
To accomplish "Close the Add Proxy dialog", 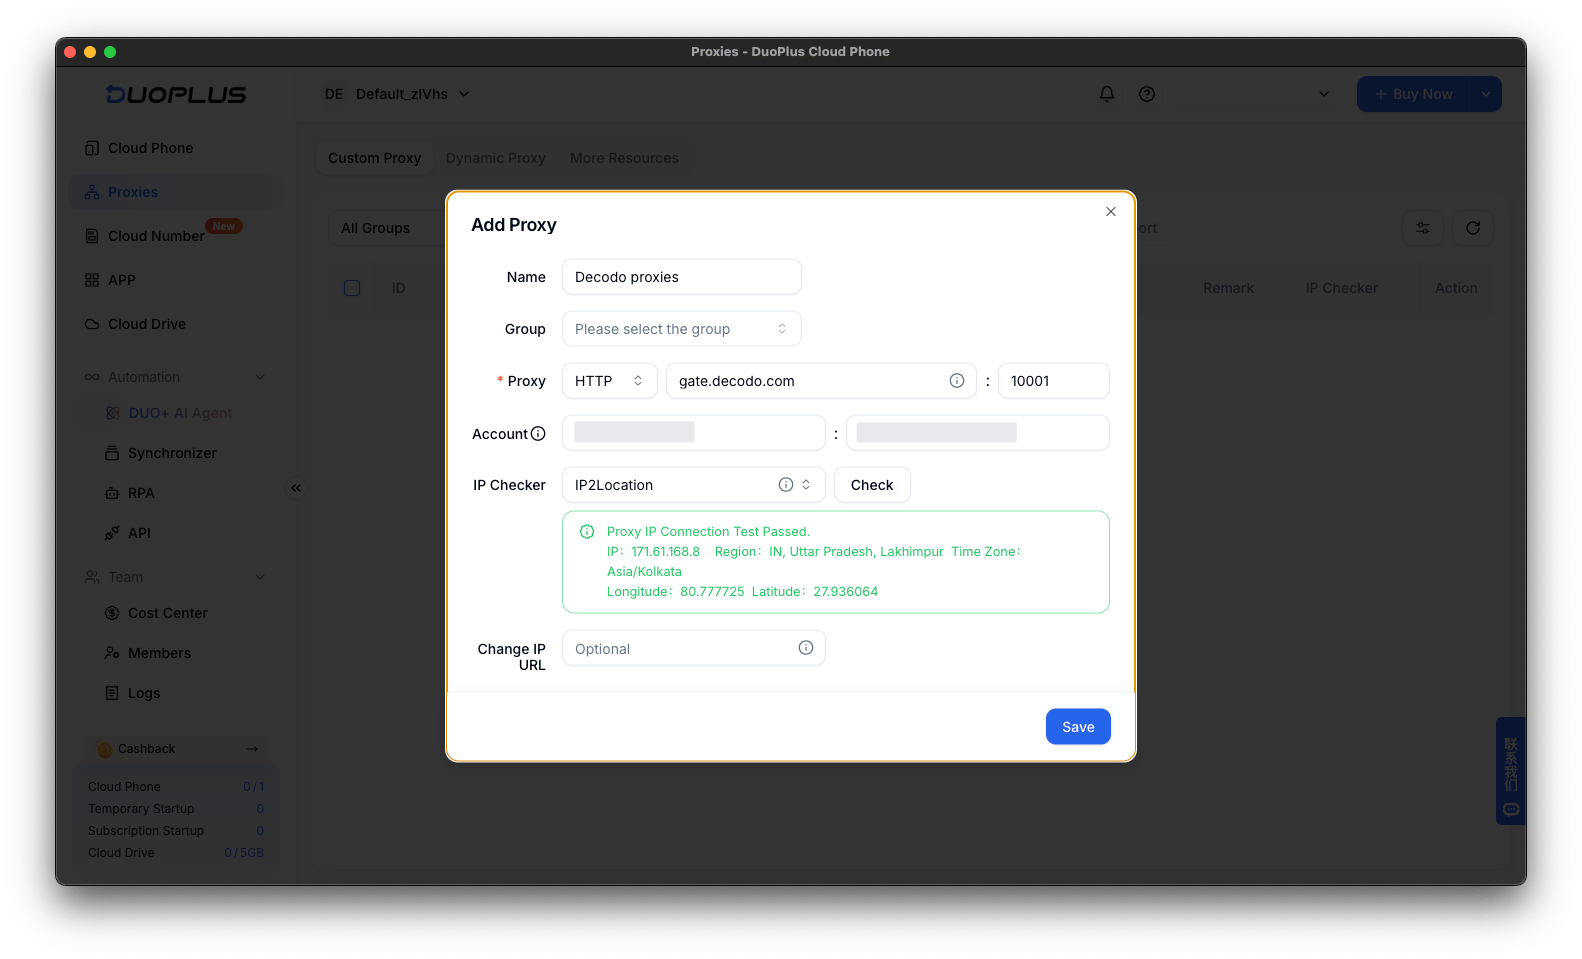I will pos(1111,212).
